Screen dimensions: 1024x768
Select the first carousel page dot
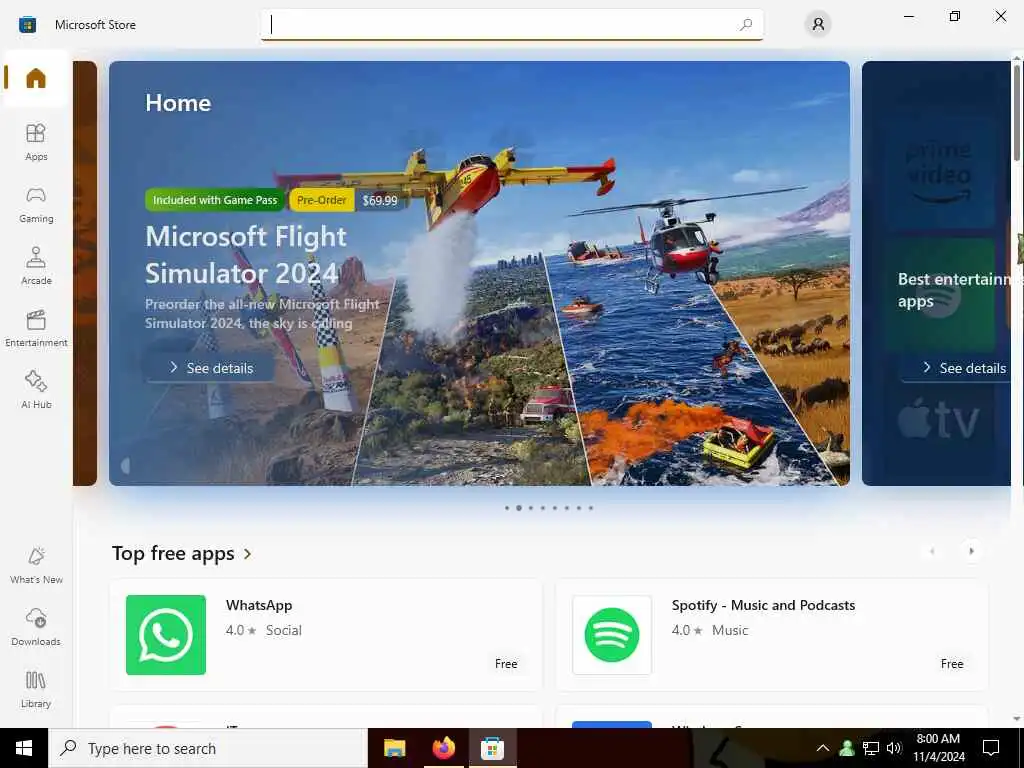tap(507, 508)
